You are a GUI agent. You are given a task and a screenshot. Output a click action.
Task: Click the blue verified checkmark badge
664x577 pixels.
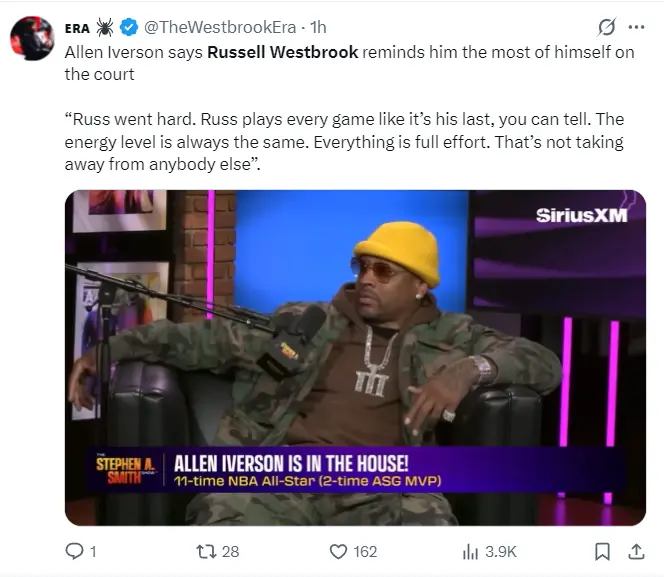[129, 28]
